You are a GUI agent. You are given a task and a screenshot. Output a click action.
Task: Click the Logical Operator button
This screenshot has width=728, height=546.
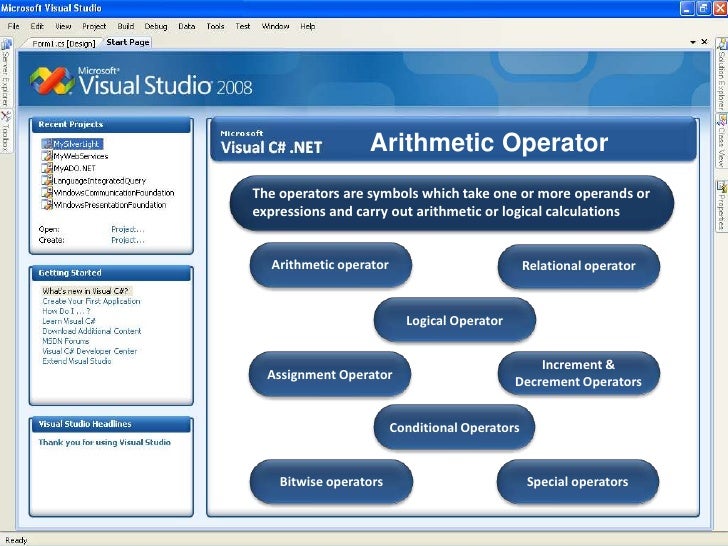tap(455, 320)
